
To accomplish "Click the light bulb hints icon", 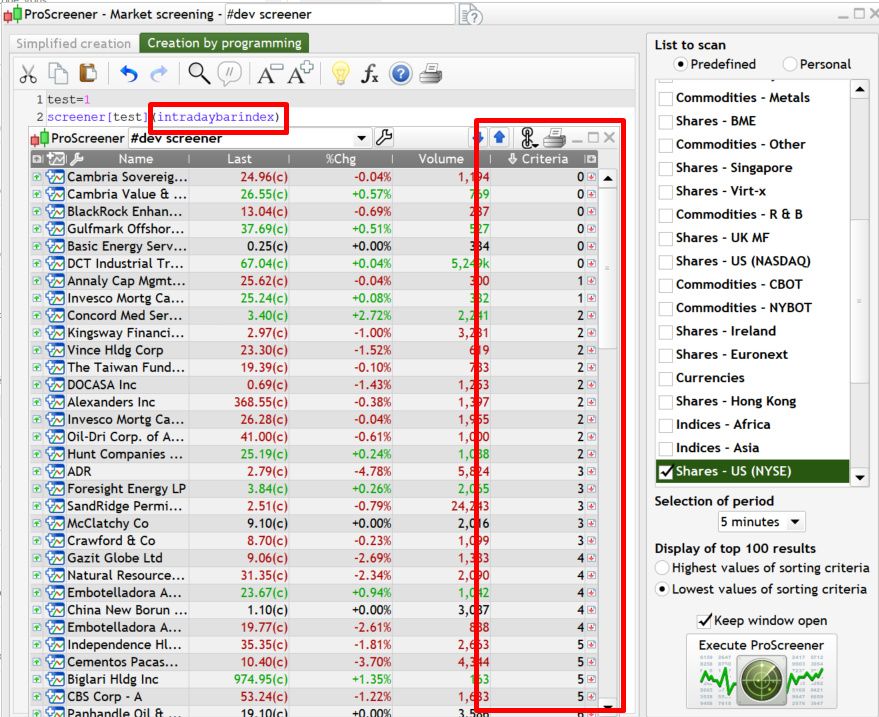I will (x=341, y=73).
